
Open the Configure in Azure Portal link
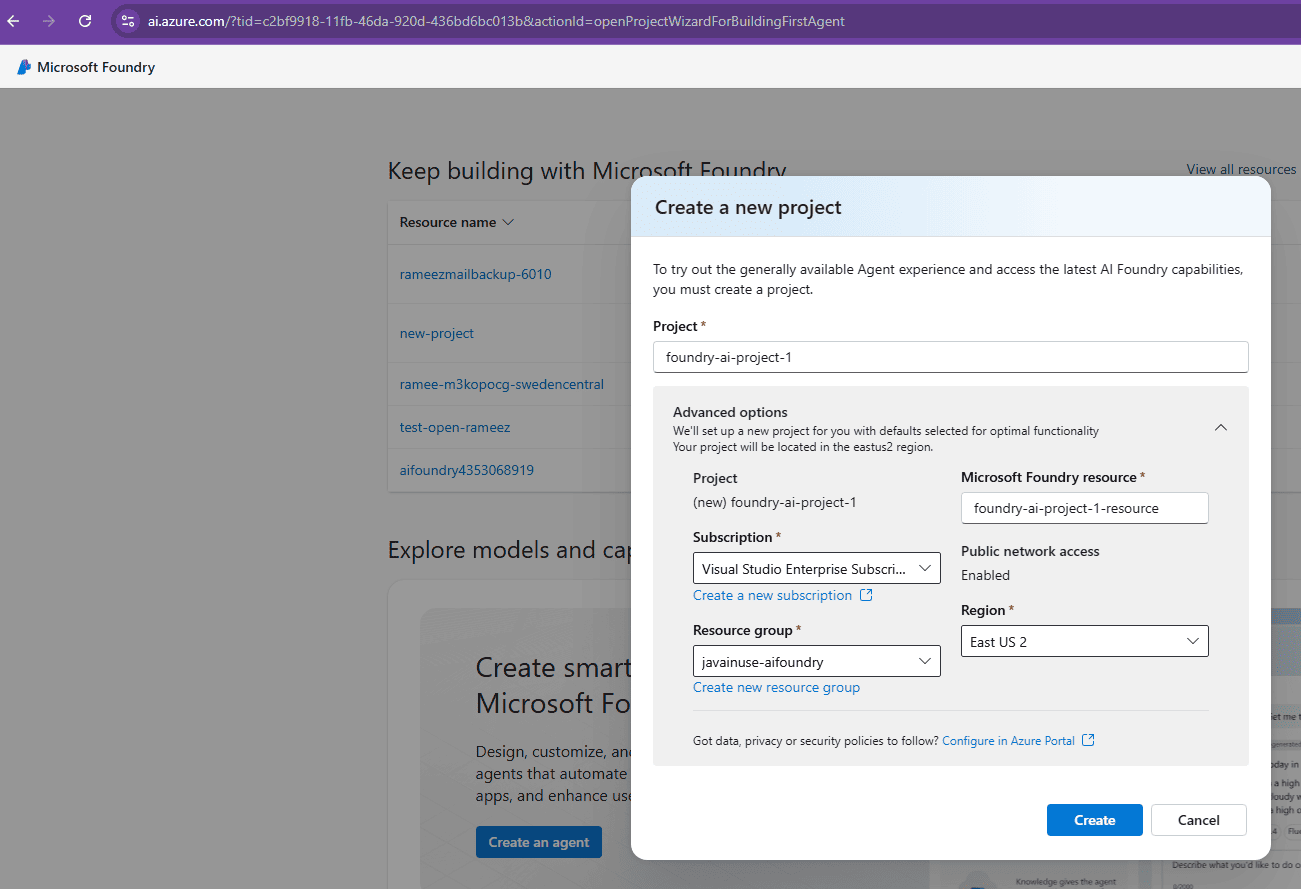pyautogui.click(x=1008, y=741)
